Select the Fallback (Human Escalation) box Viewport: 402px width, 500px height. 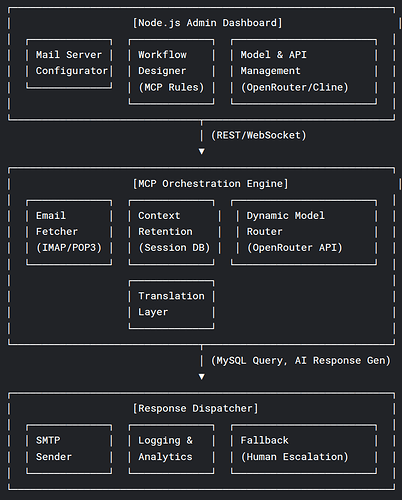click(x=304, y=449)
